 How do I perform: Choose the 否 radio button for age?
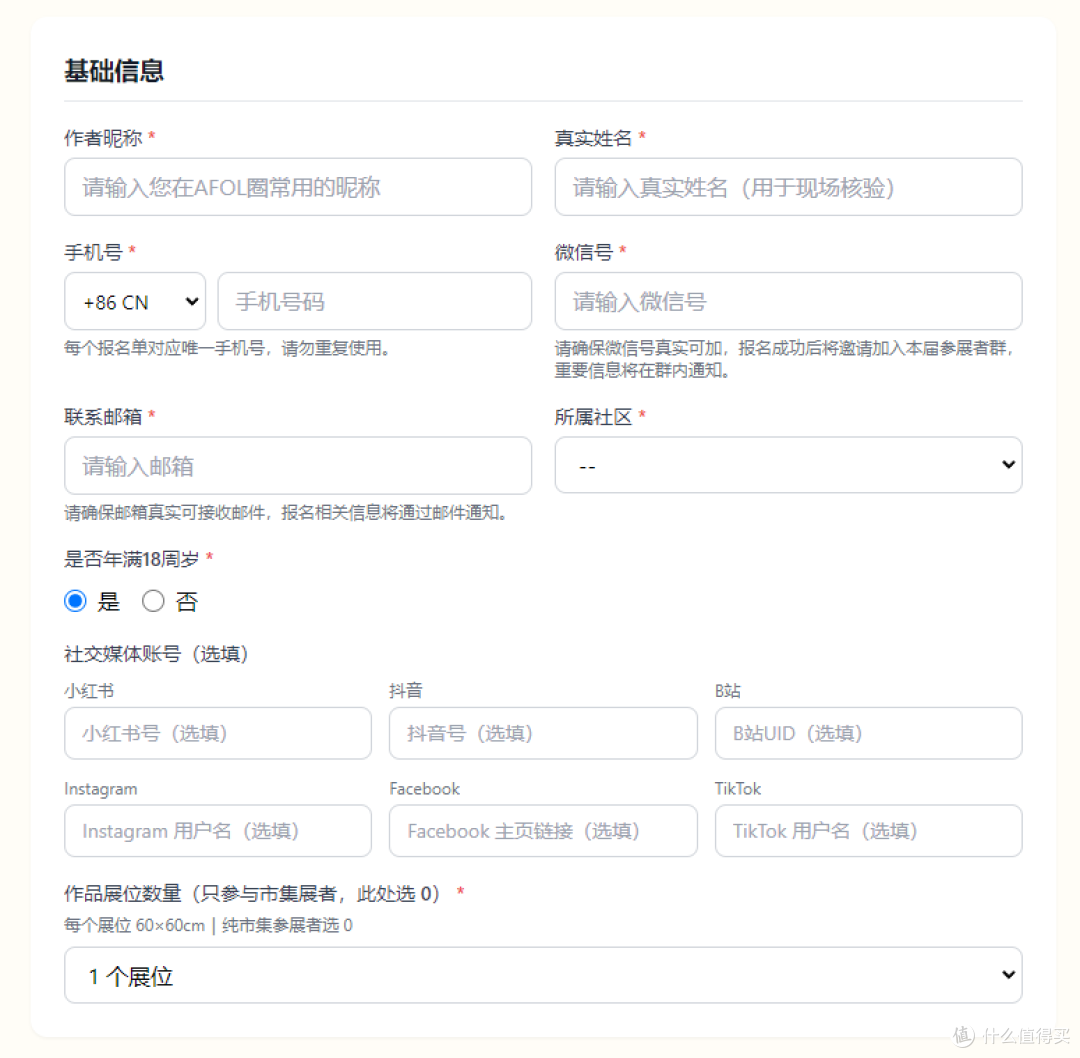pos(153,601)
